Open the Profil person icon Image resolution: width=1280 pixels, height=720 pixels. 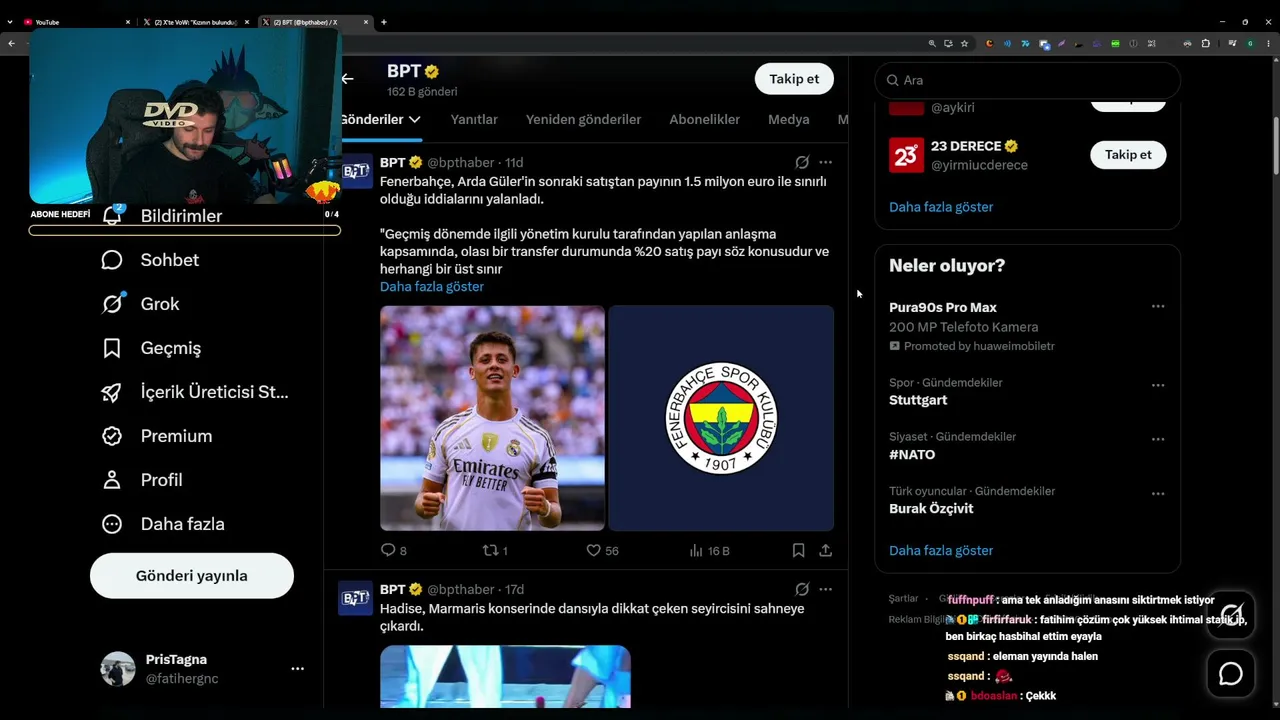click(112, 480)
